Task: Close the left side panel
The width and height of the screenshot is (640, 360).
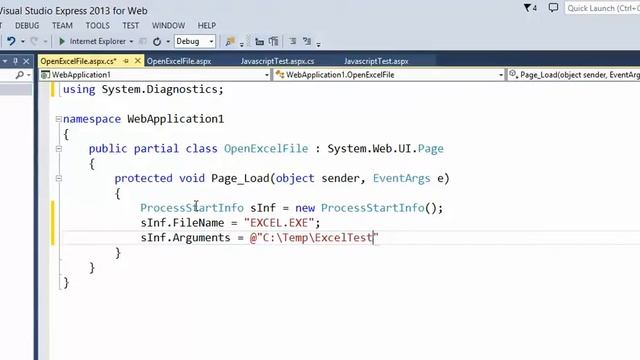Action: click(x=26, y=61)
